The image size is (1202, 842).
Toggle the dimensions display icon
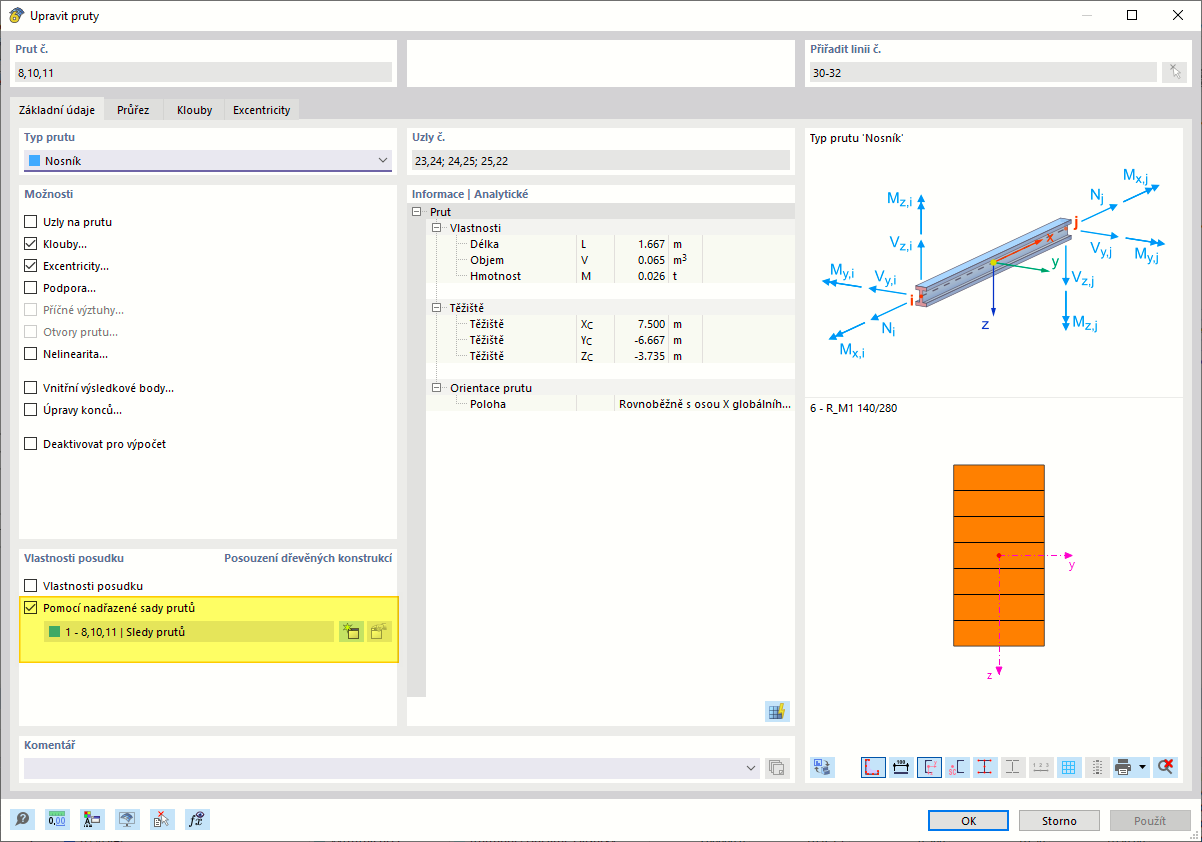pos(901,767)
